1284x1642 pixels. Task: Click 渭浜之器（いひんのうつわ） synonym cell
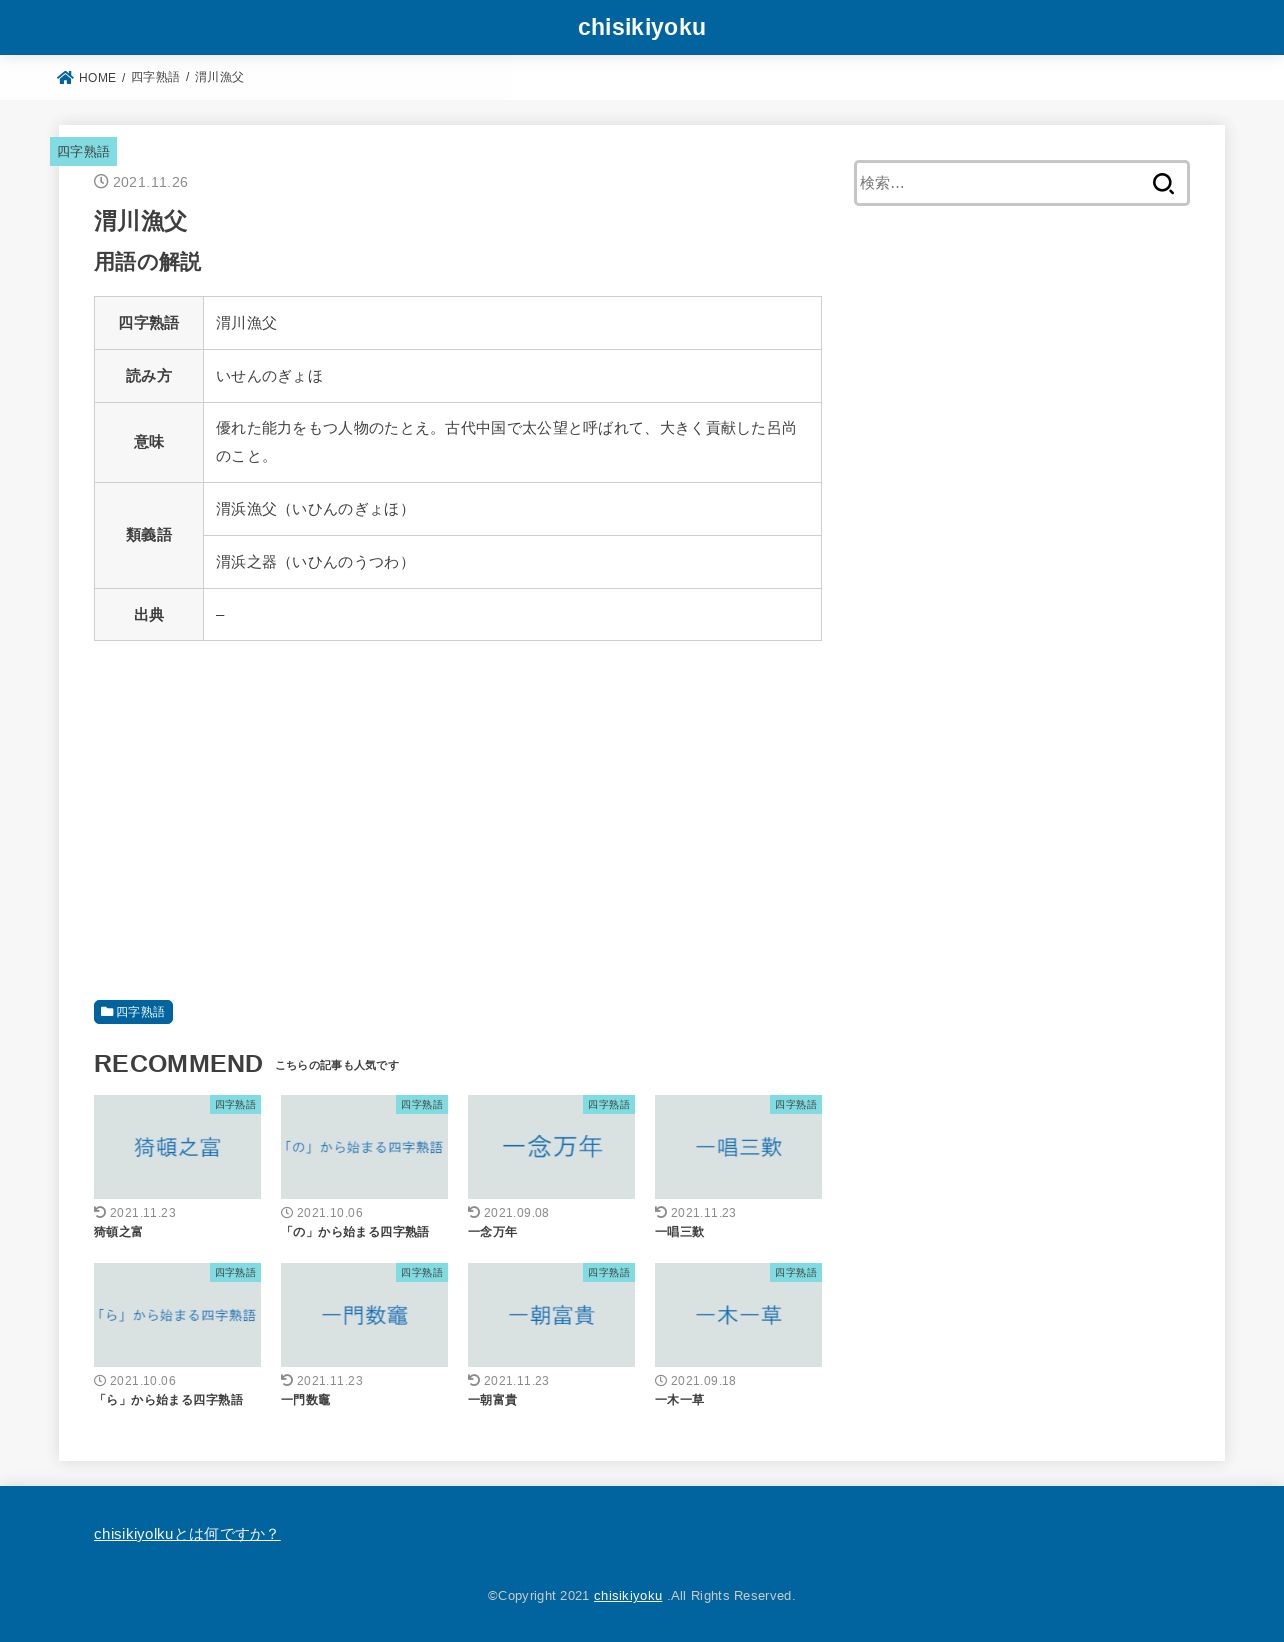coord(512,562)
